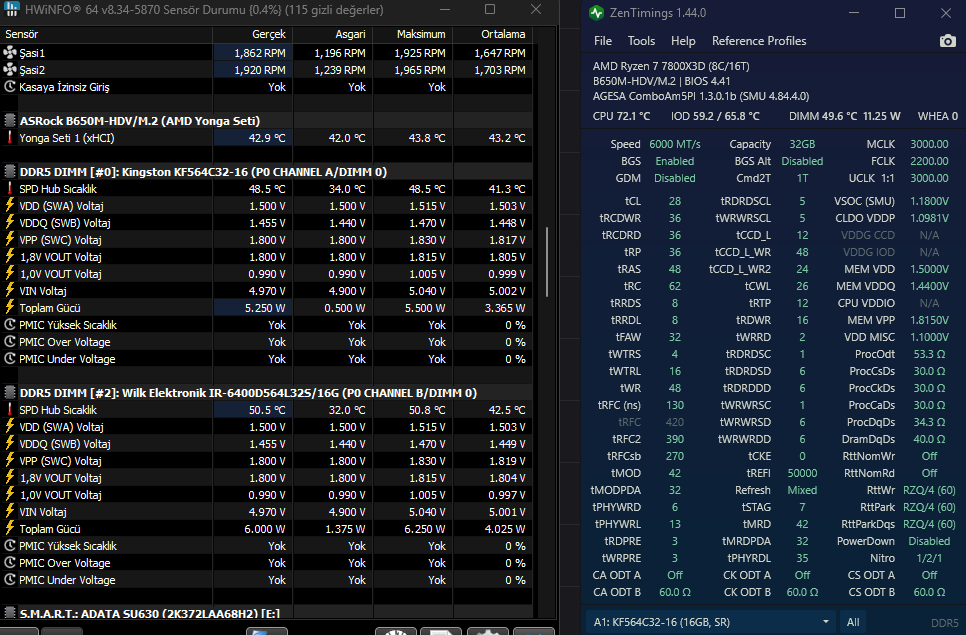Click the thermometer icon beside Yonga Seti 1 (xHCI)
The height and width of the screenshot is (635, 966).
click(x=10, y=138)
